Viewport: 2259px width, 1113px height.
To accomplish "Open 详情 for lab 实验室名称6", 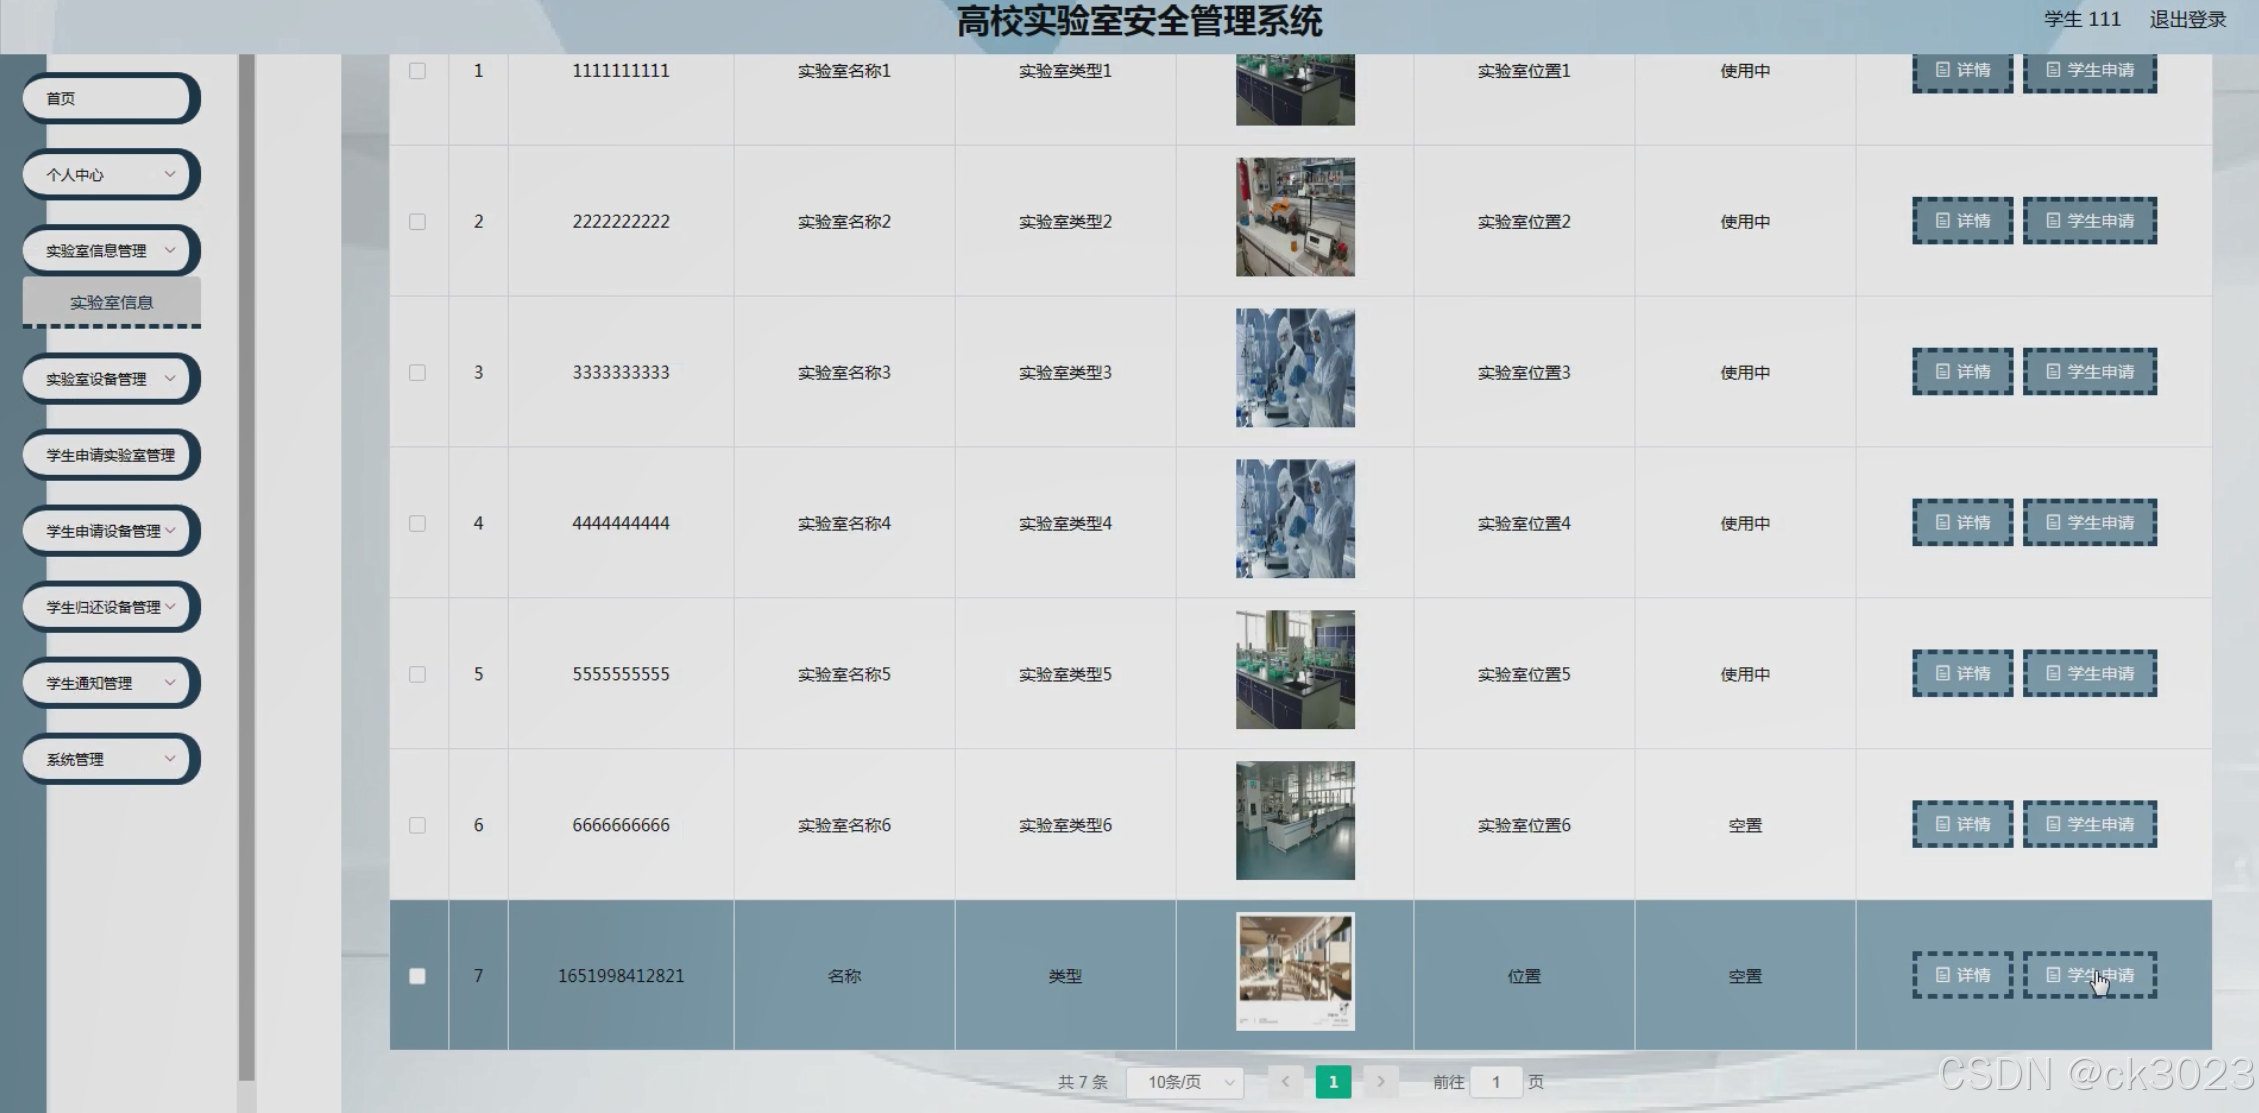I will (x=1961, y=825).
